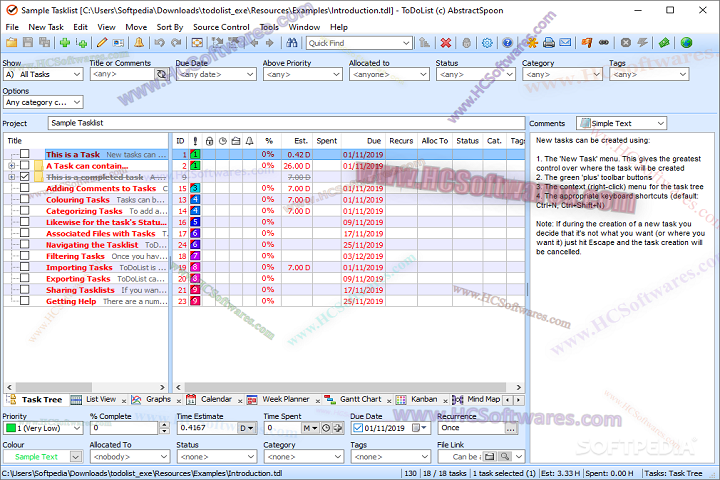Click the Due column header
This screenshot has width=720, height=480.
[x=363, y=141]
